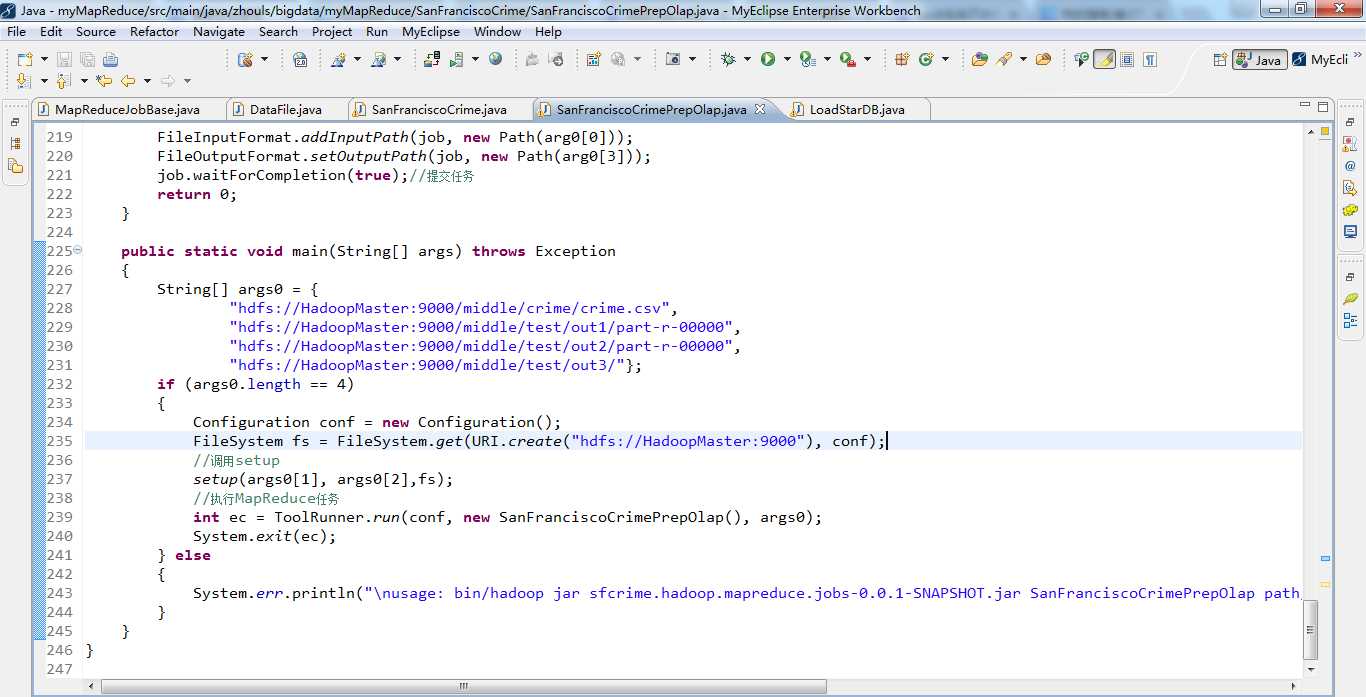
Task: Click the green Run button icon
Action: tap(768, 59)
